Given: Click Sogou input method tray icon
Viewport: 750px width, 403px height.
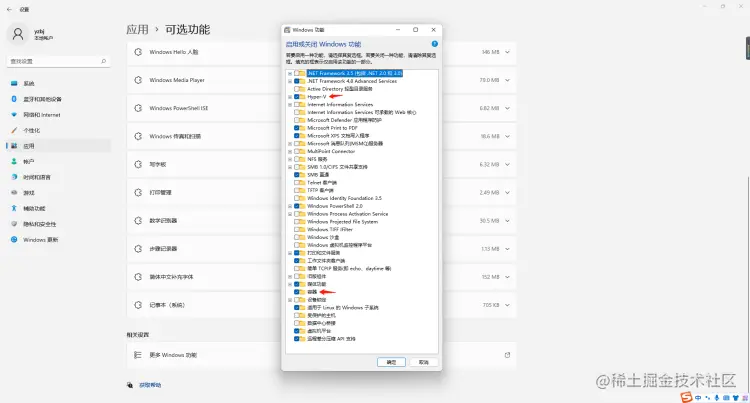Looking at the screenshot, I should point(686,397).
